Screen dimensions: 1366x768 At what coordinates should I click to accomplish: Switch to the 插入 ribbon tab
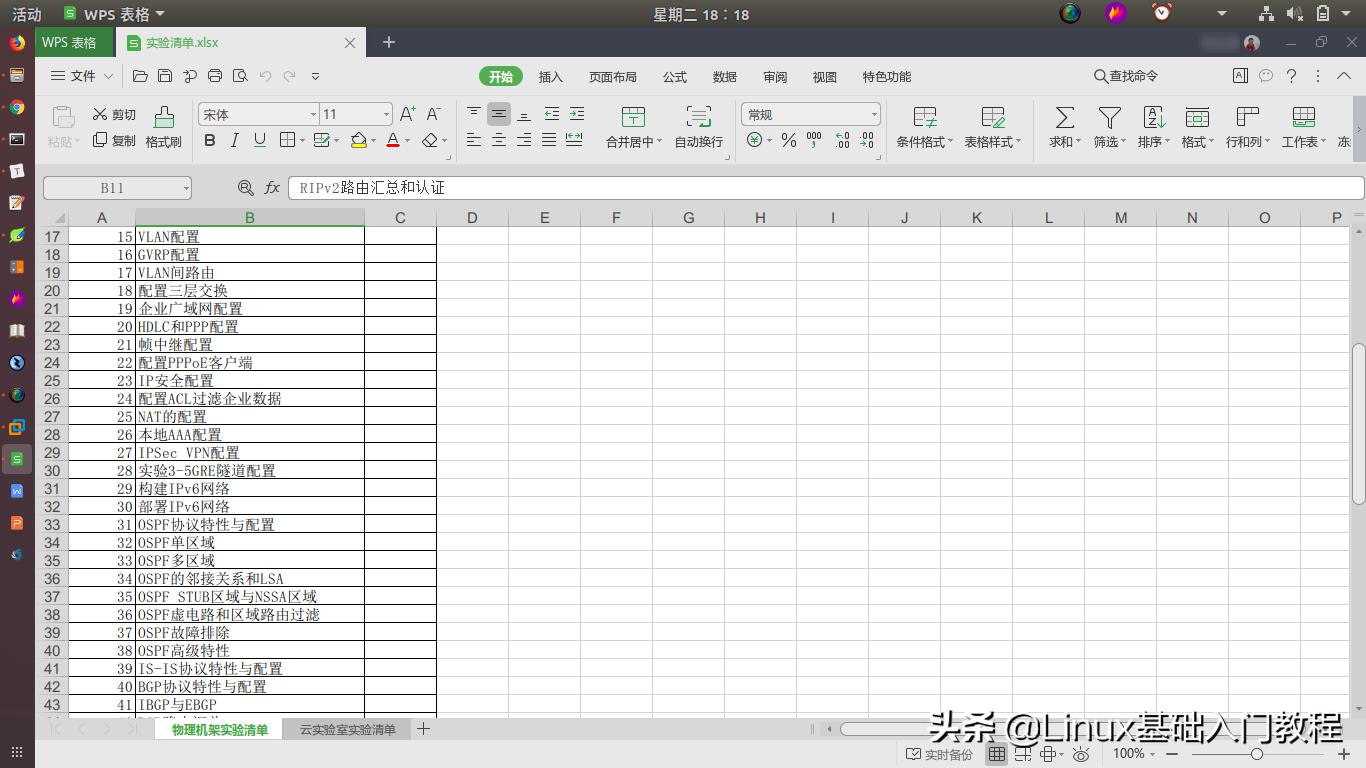coord(550,76)
